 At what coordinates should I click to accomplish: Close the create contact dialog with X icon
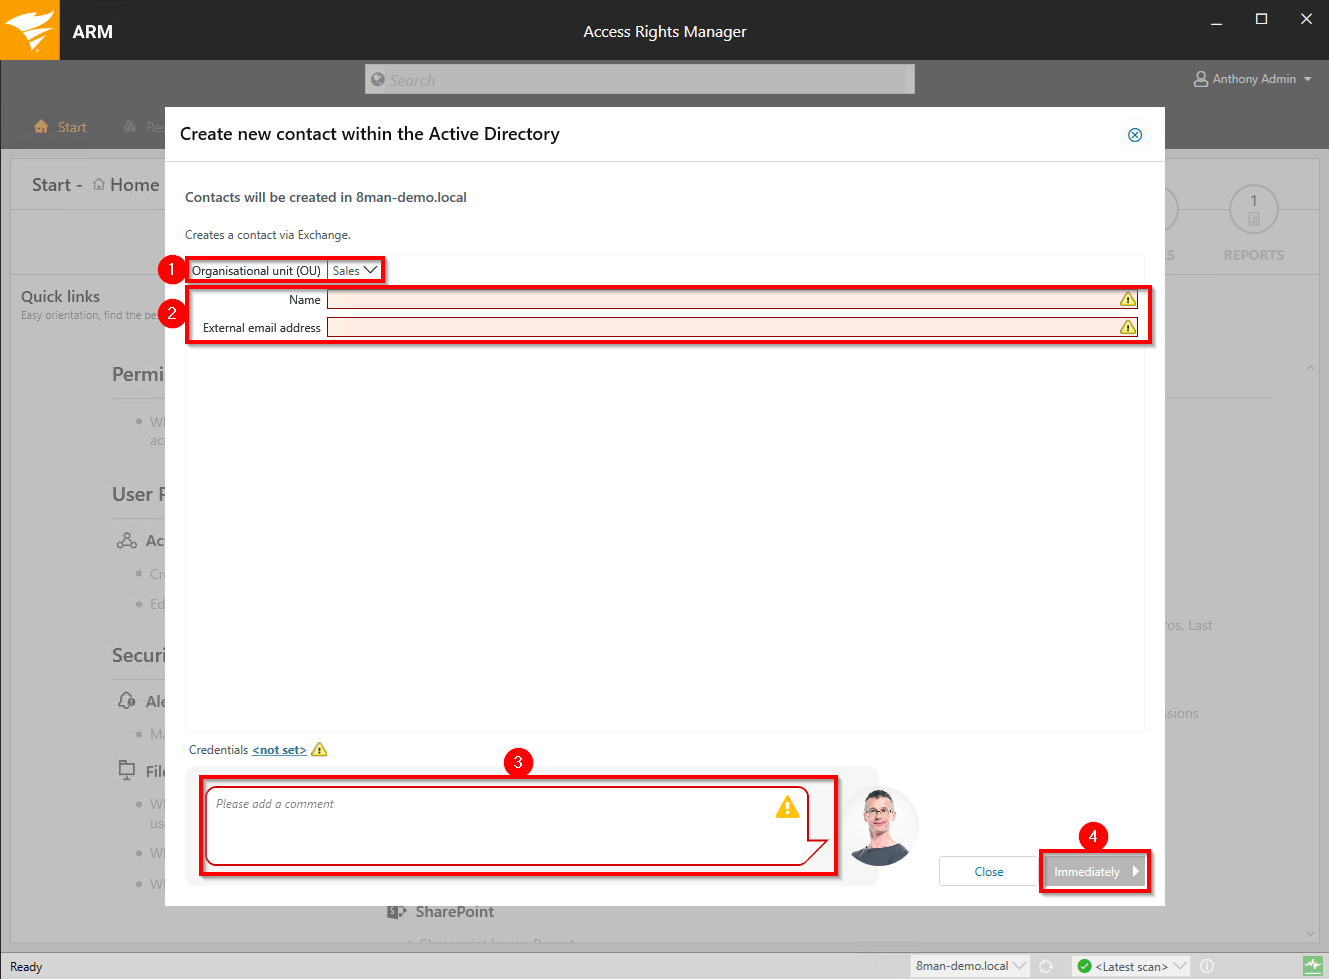tap(1135, 135)
